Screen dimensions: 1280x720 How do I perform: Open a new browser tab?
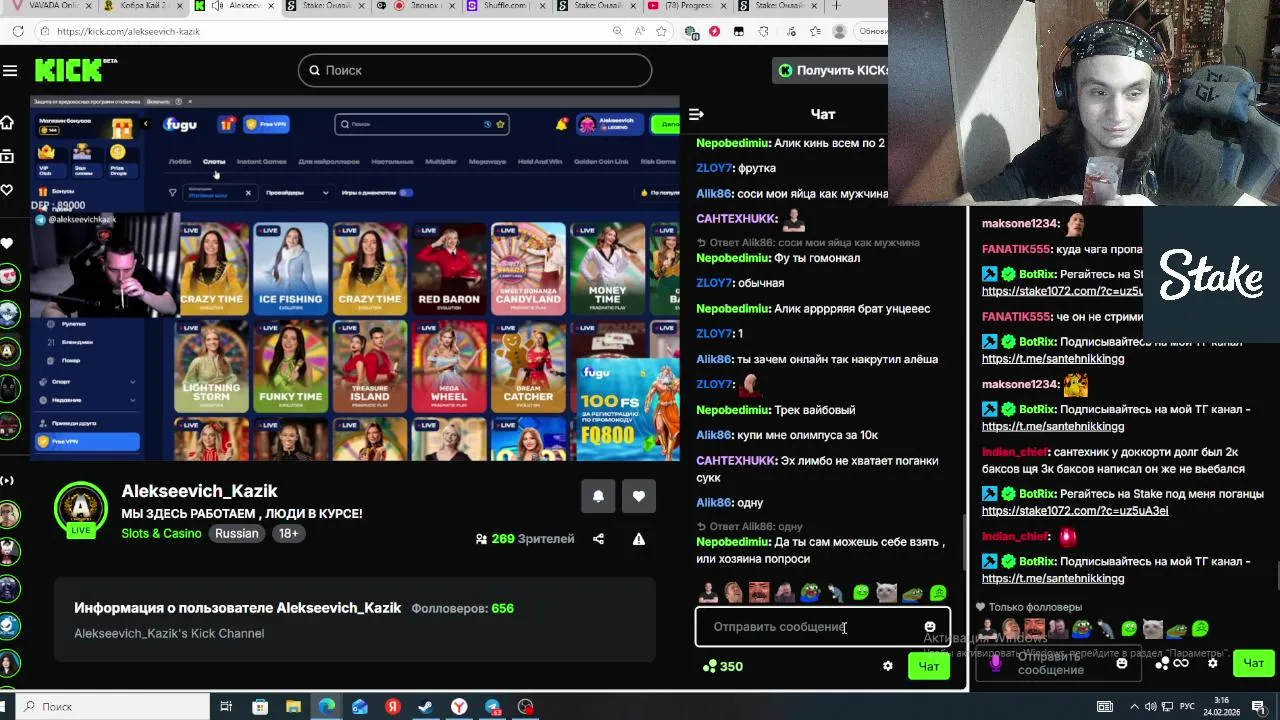pos(836,6)
